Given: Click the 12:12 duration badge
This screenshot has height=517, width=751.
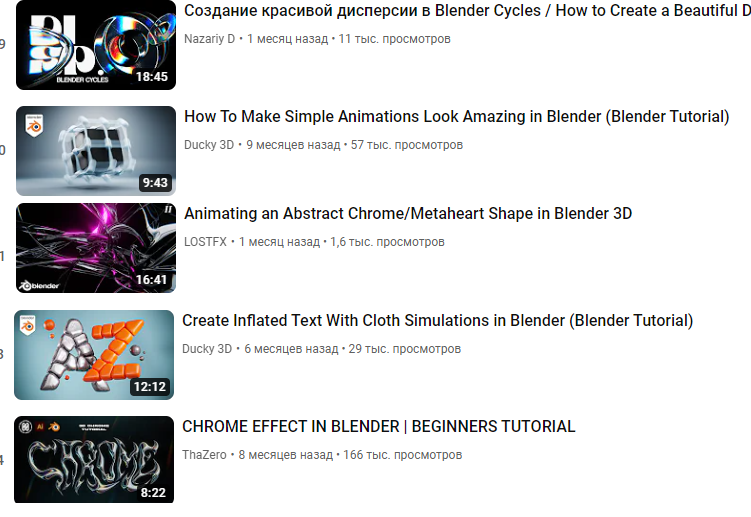Looking at the screenshot, I should coord(150,387).
